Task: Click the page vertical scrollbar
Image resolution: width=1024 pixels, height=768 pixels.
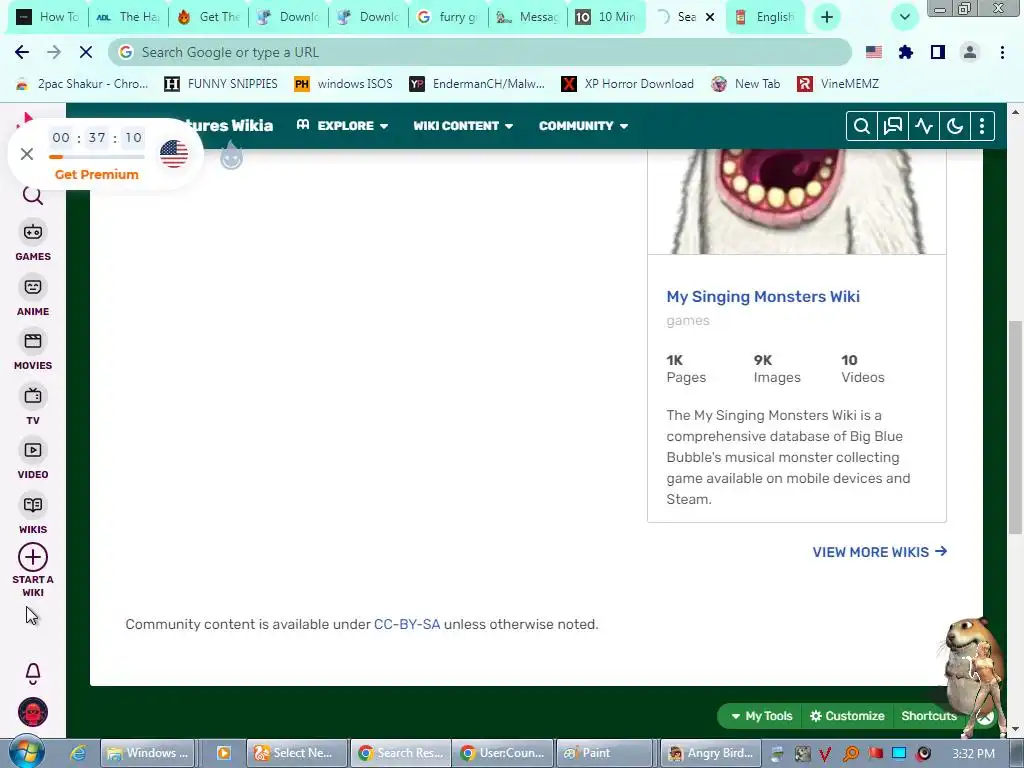Action: coord(1016,426)
